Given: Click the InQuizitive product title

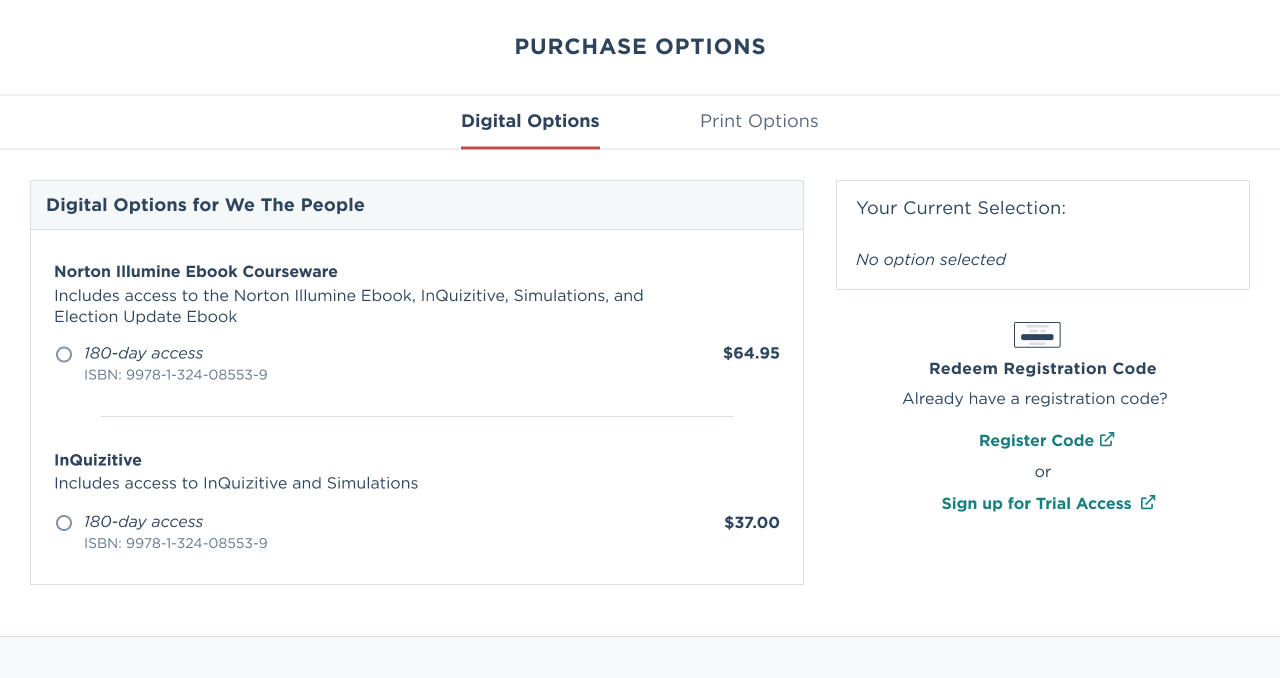Looking at the screenshot, I should tap(98, 460).
